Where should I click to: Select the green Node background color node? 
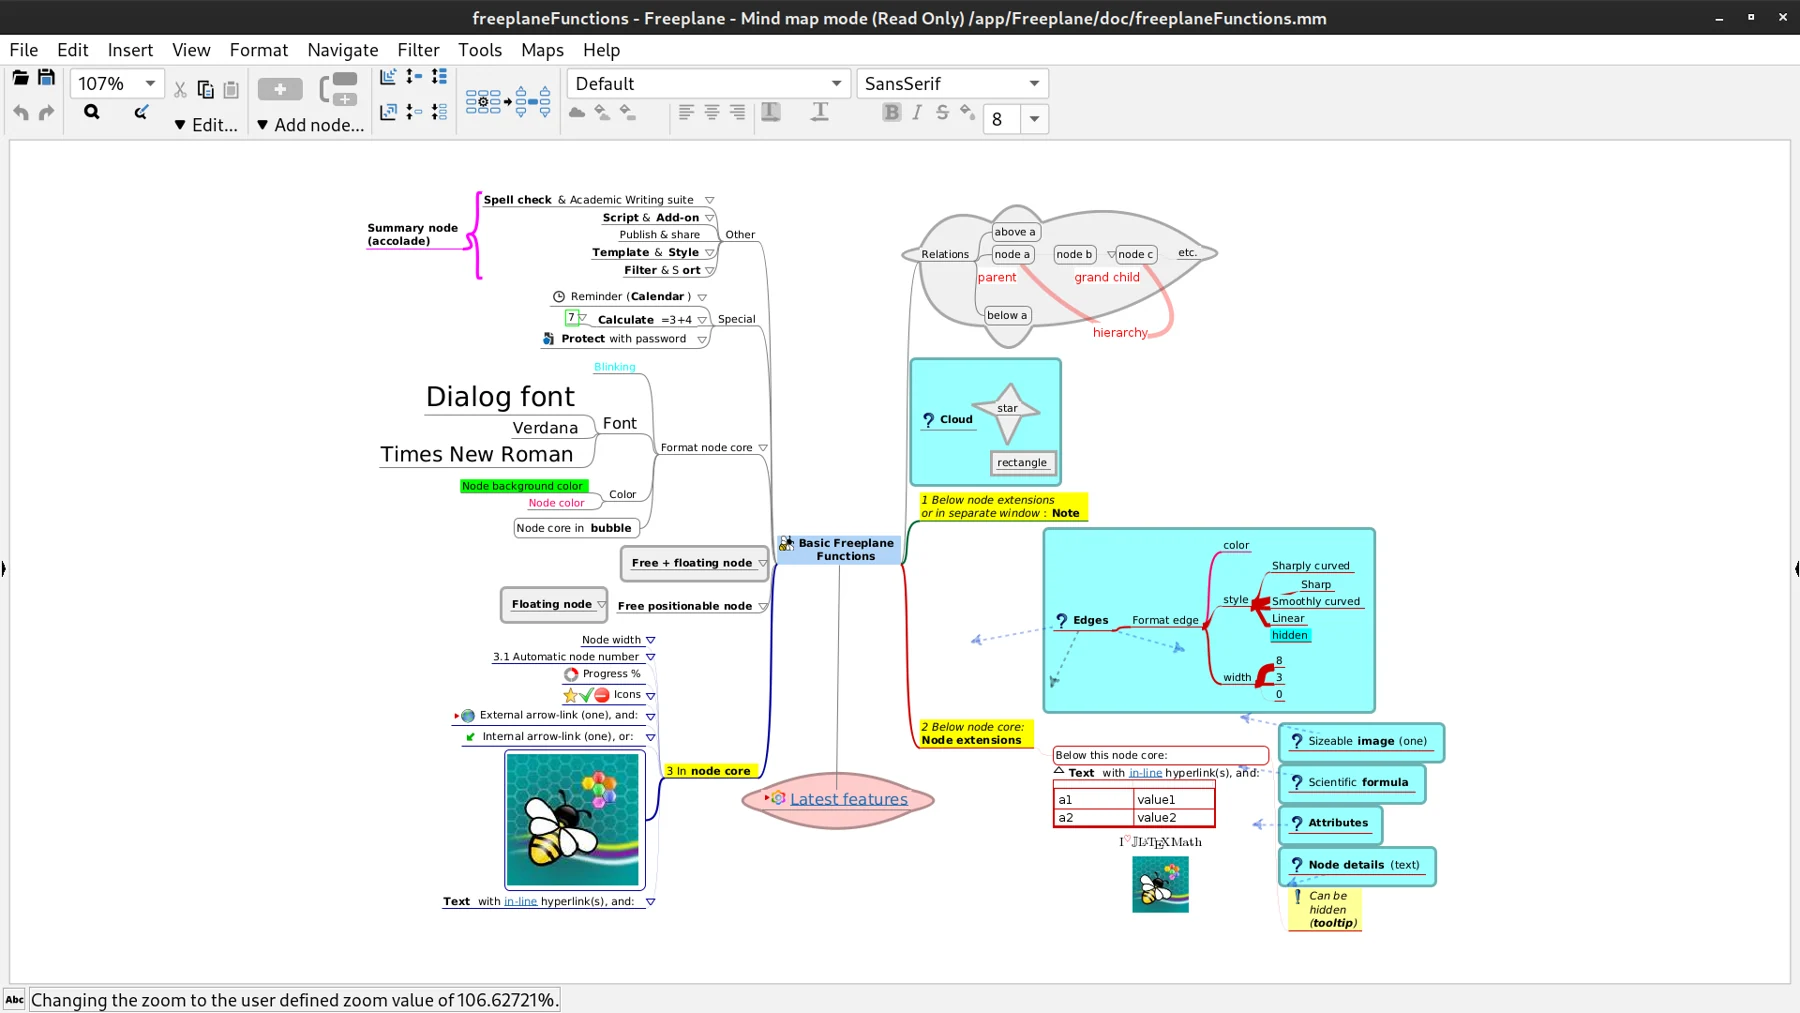pyautogui.click(x=522, y=486)
